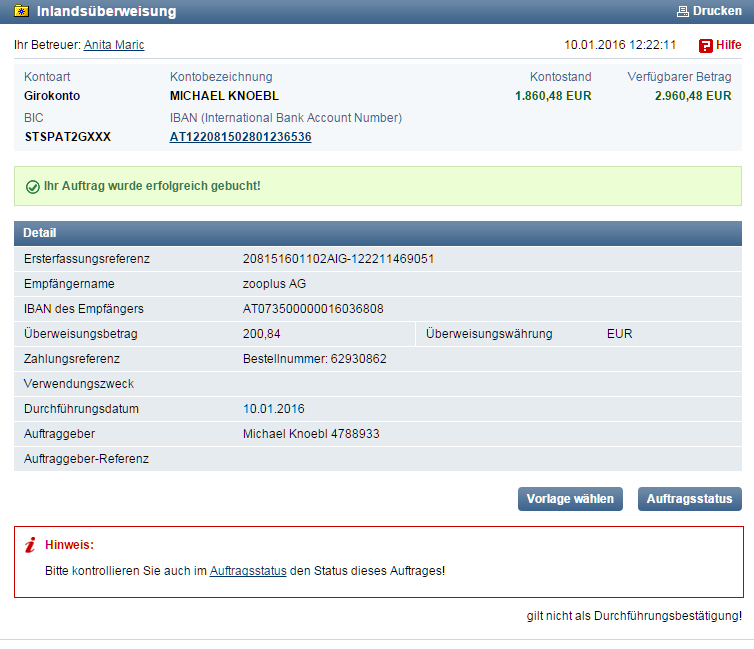Click the Inlandsüberweisung folder icon in header

coord(21,11)
